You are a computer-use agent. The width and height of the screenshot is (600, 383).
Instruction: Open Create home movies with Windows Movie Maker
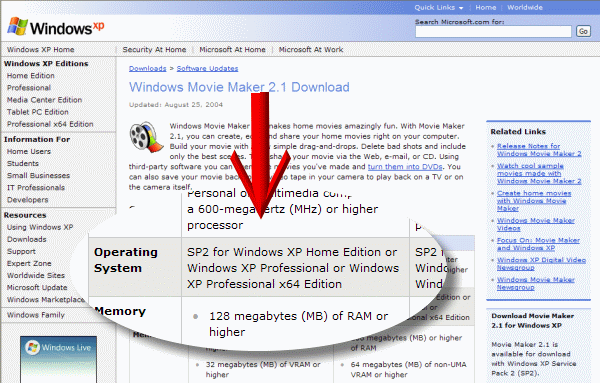coord(534,201)
